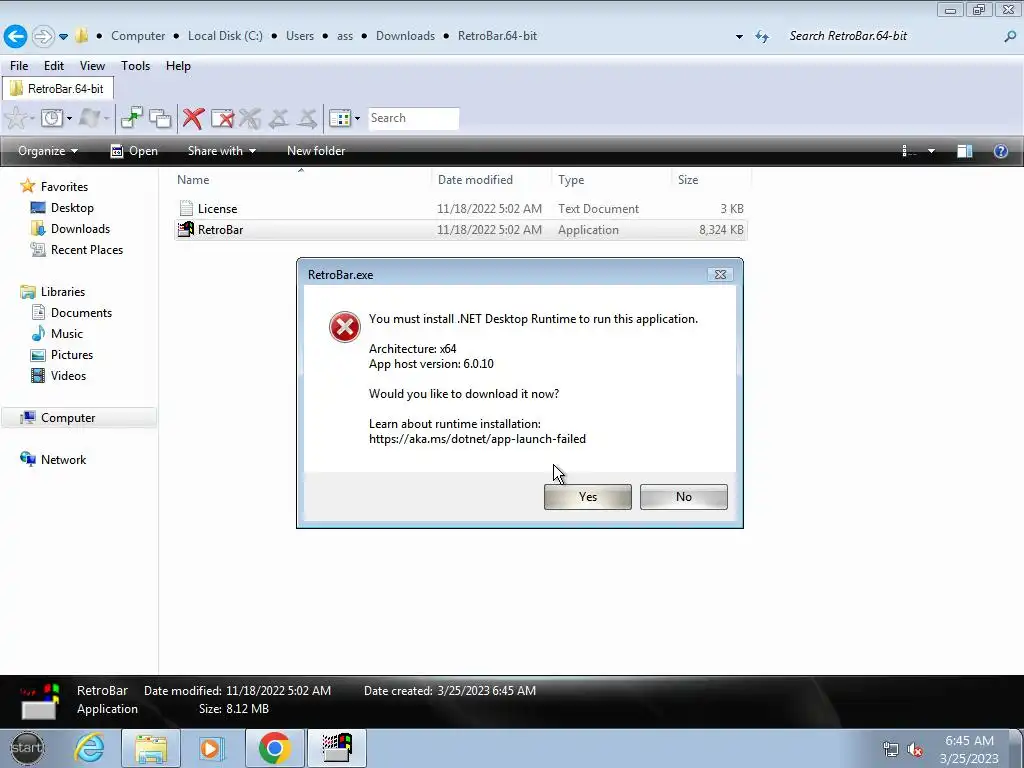Screen dimensions: 1024x768
Task: Click the Local Disk (C:) breadcrumb
Action: 225,36
